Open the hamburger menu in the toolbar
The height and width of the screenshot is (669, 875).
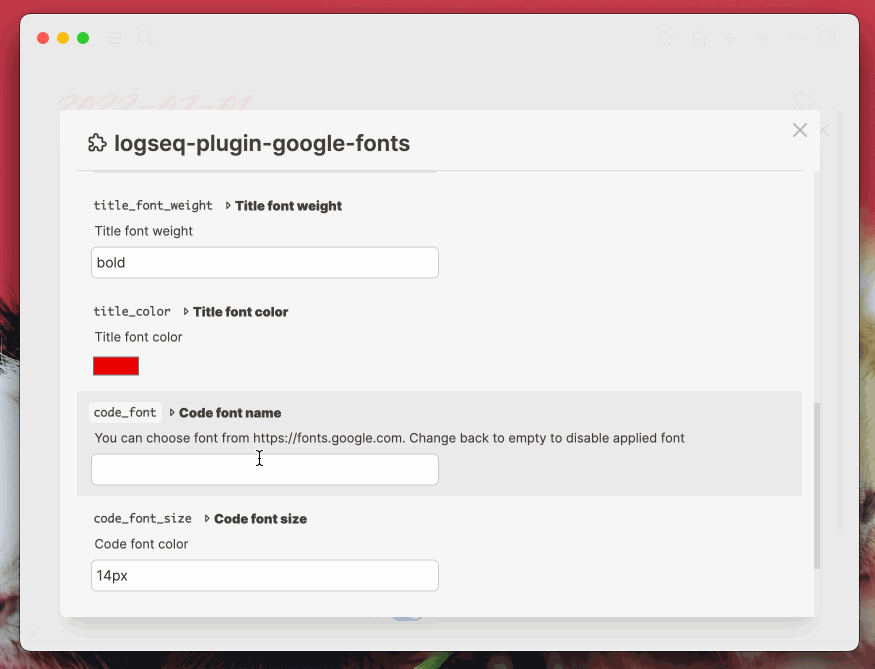(114, 38)
